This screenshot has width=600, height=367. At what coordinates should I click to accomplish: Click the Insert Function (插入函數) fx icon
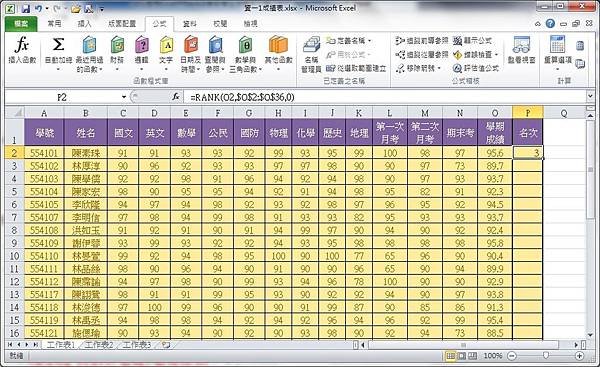point(22,45)
